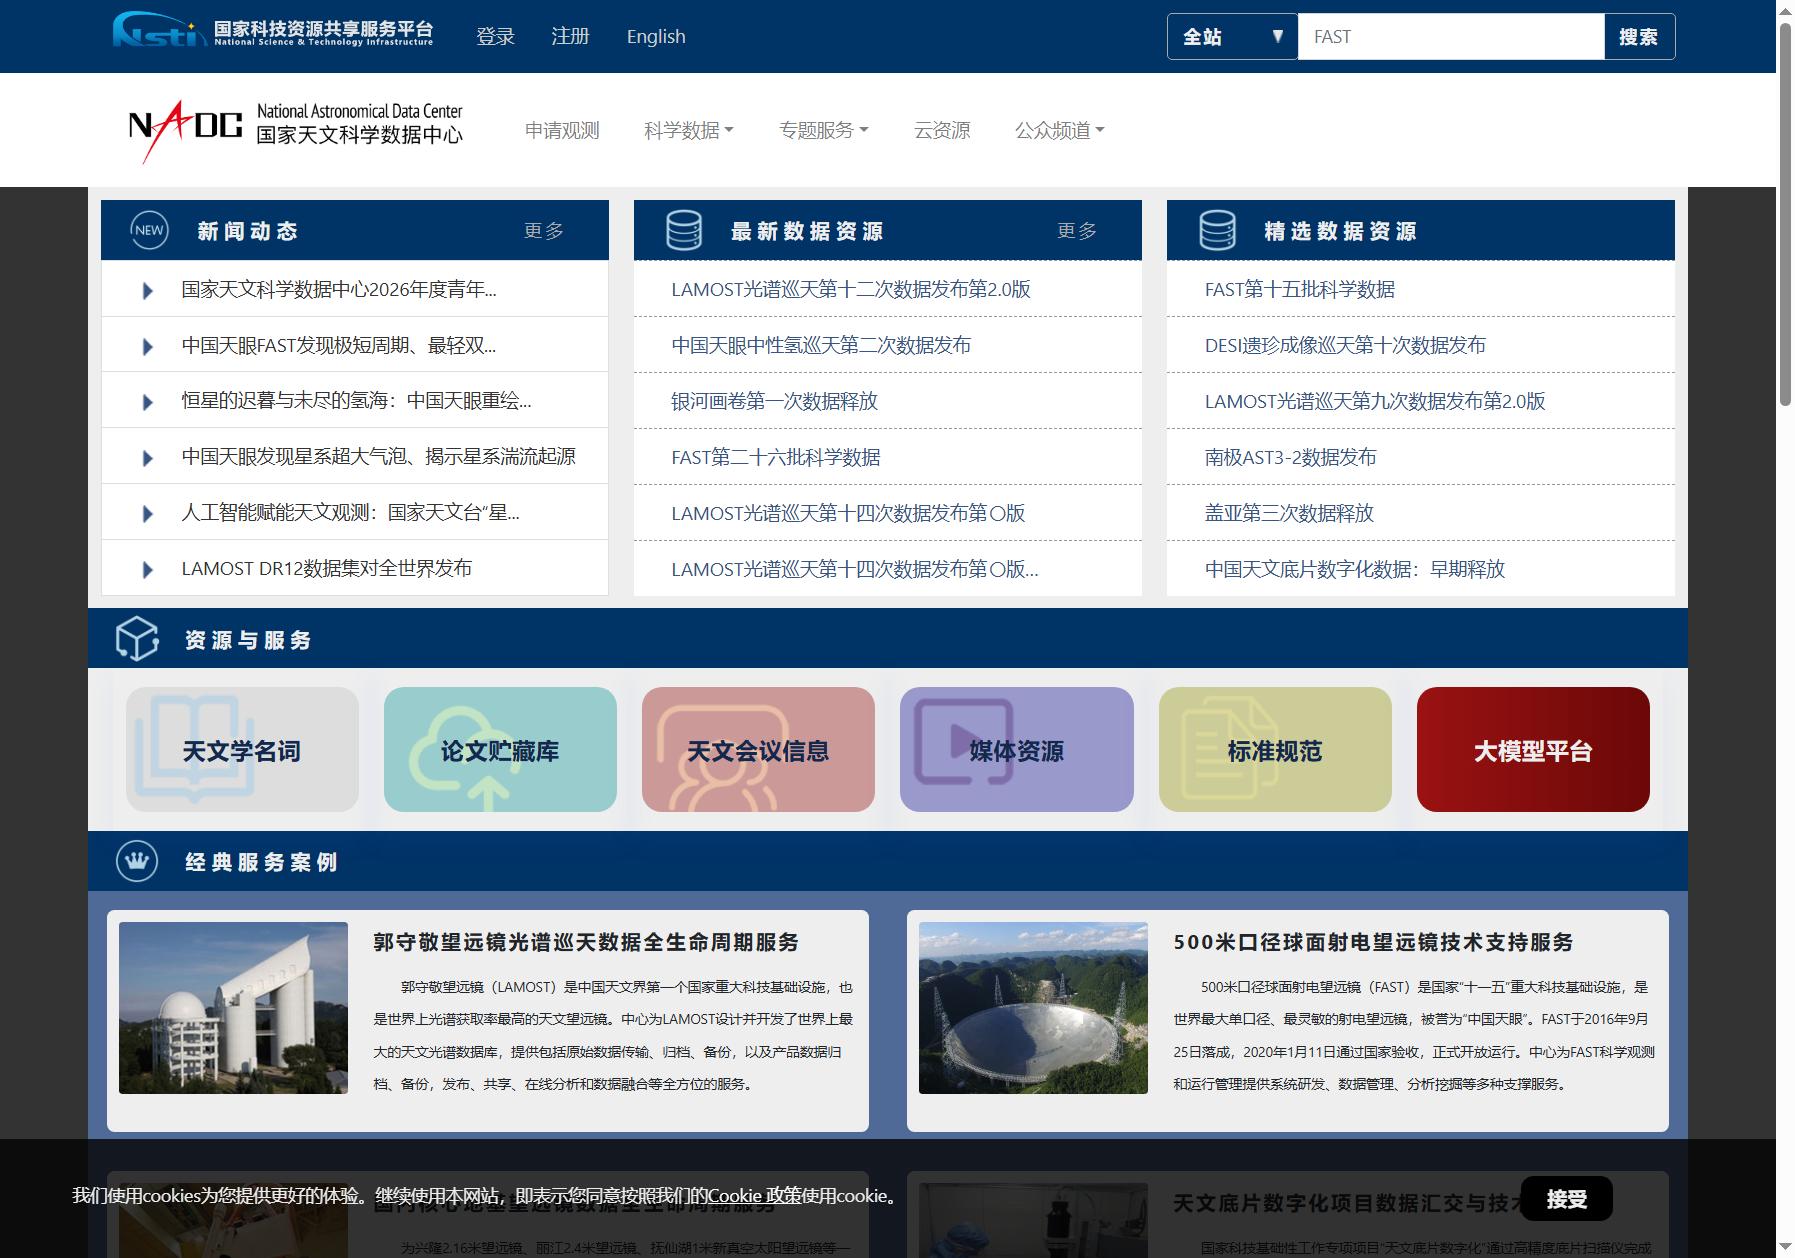The image size is (1795, 1258).
Task: Click 更多 in the 最新数据资源 header
Action: click(1077, 231)
